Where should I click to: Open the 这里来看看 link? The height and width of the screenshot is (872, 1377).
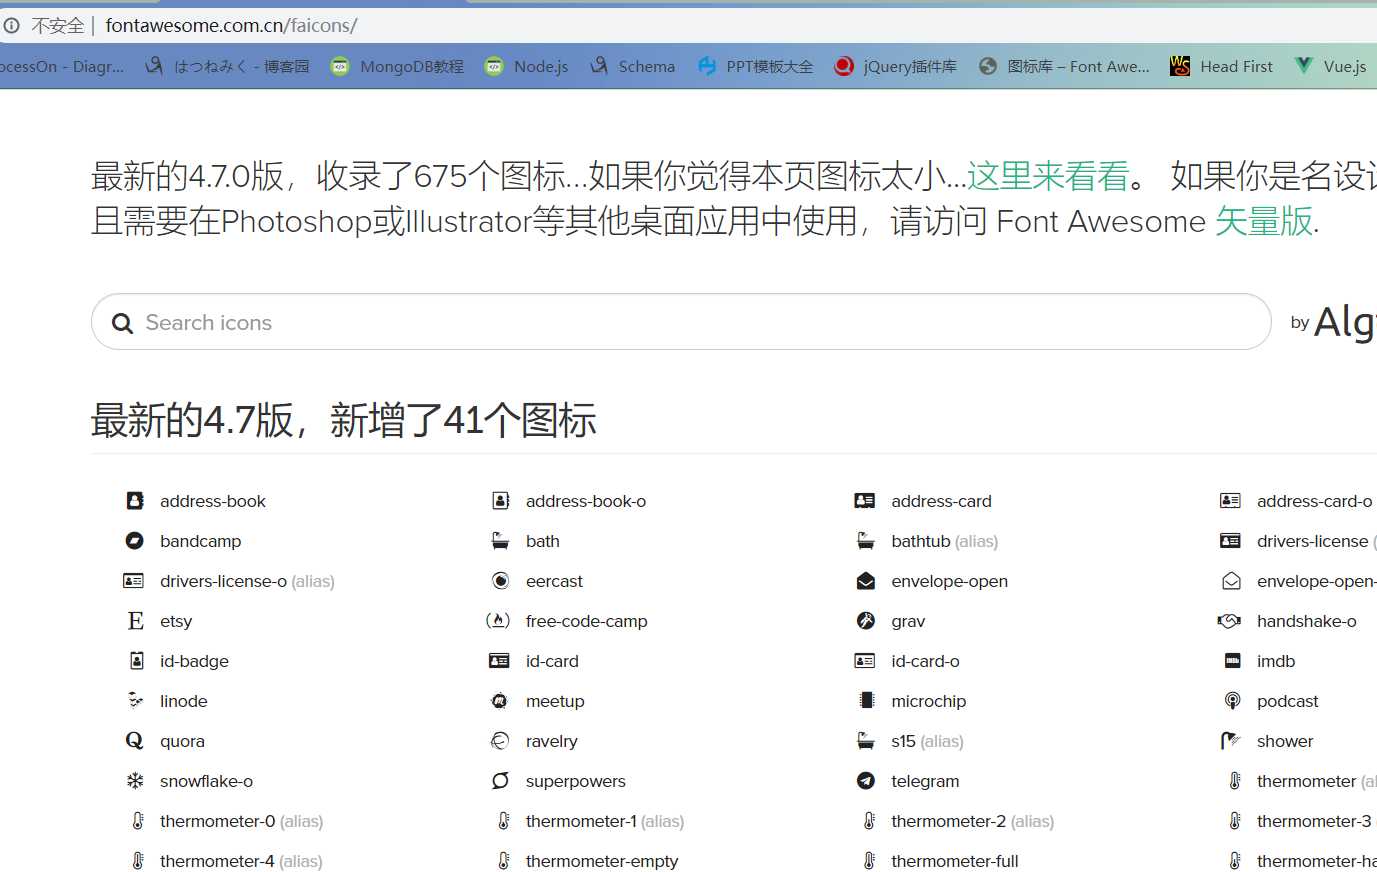click(1048, 176)
